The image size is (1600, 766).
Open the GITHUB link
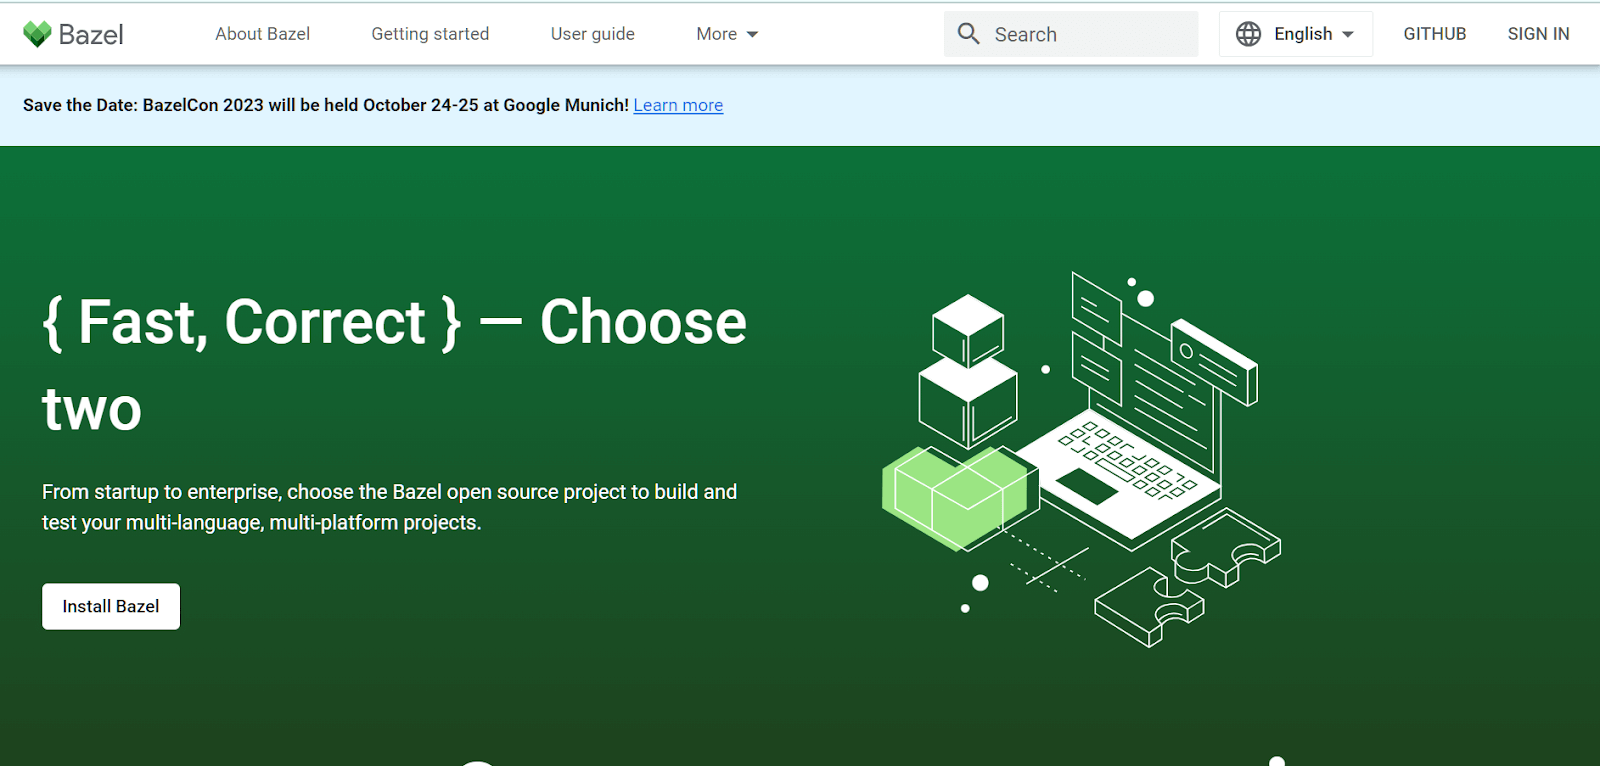click(1435, 34)
